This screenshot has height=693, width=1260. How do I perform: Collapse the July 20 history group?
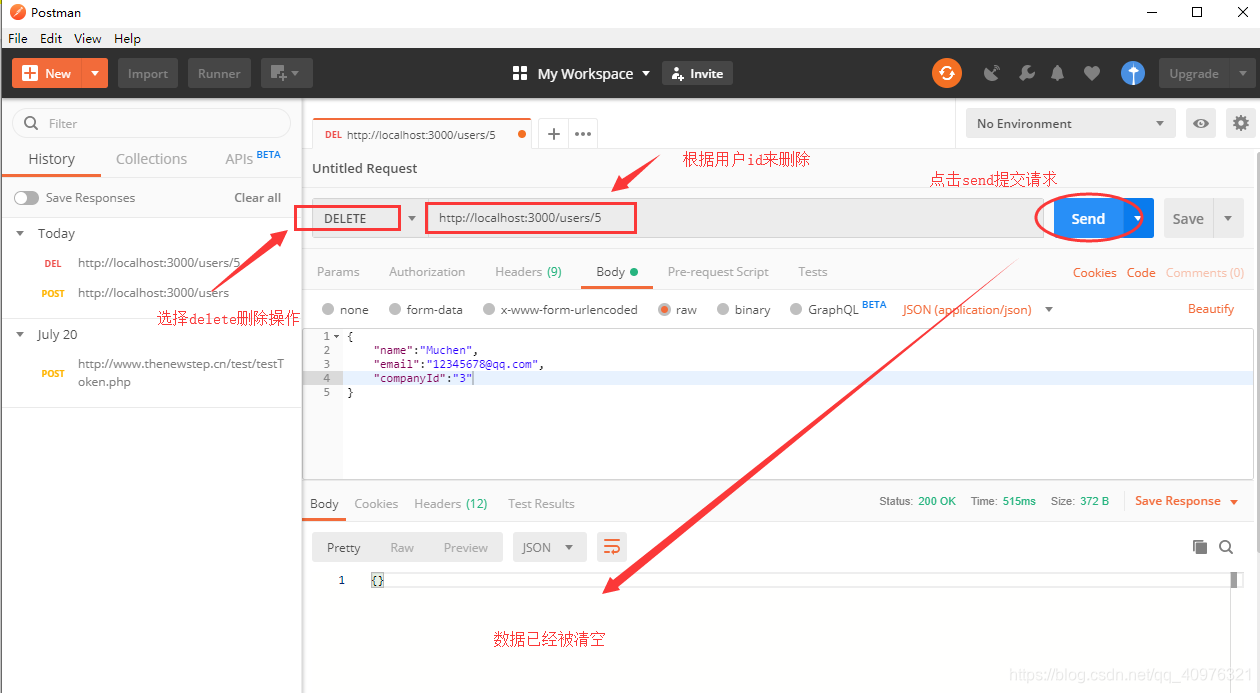(x=20, y=335)
